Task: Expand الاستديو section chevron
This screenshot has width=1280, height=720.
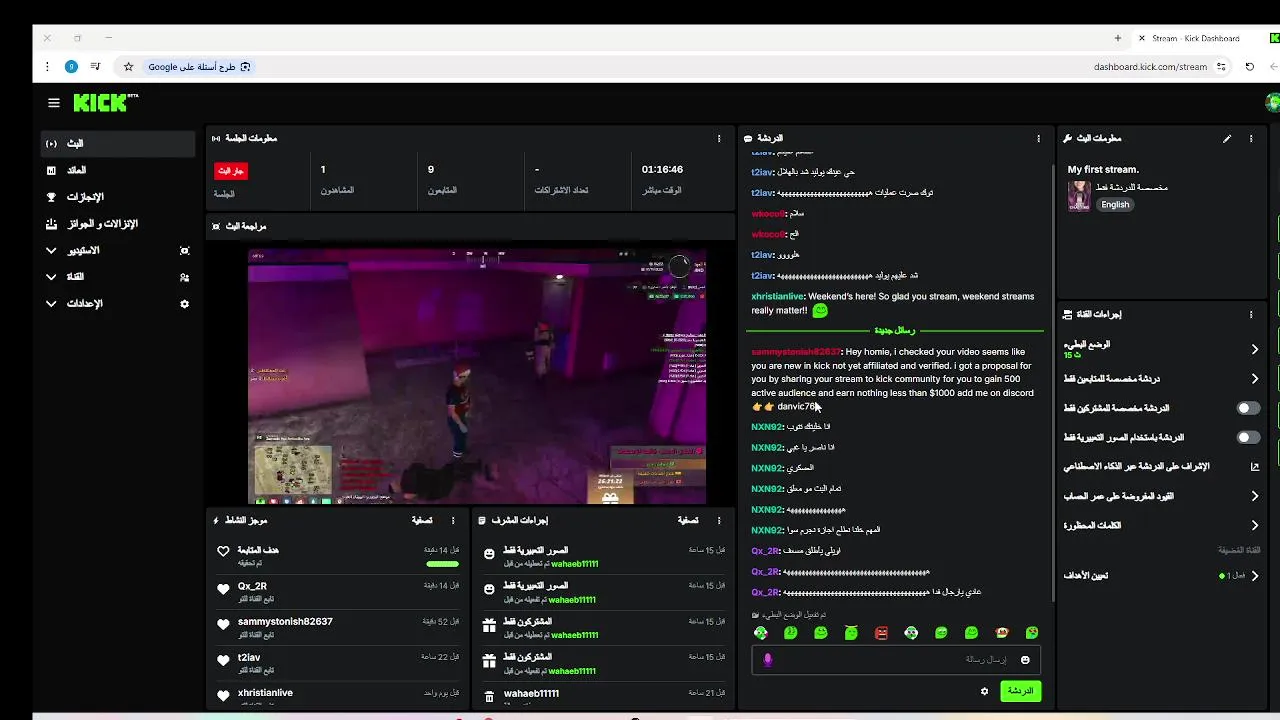Action: [51, 251]
